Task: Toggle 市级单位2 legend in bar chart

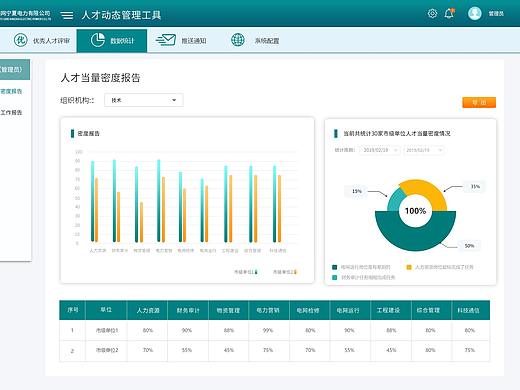Action: pos(285,272)
